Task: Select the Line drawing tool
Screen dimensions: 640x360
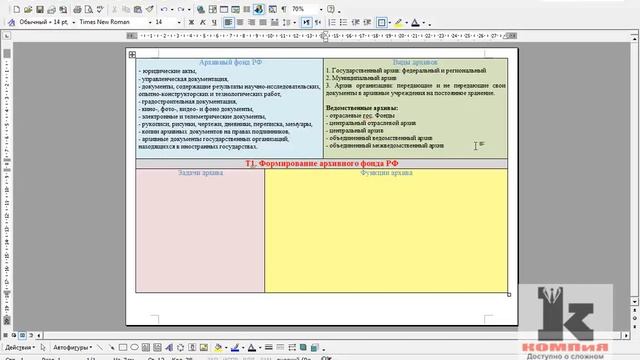Action: (x=100, y=348)
